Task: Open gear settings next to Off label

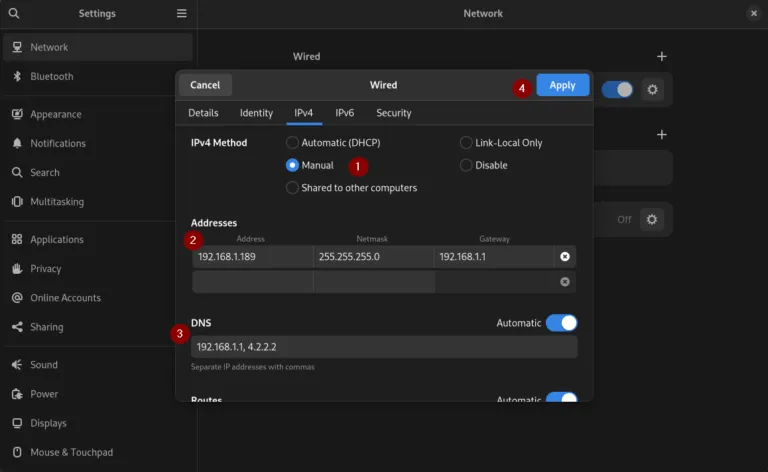Action: tap(651, 219)
